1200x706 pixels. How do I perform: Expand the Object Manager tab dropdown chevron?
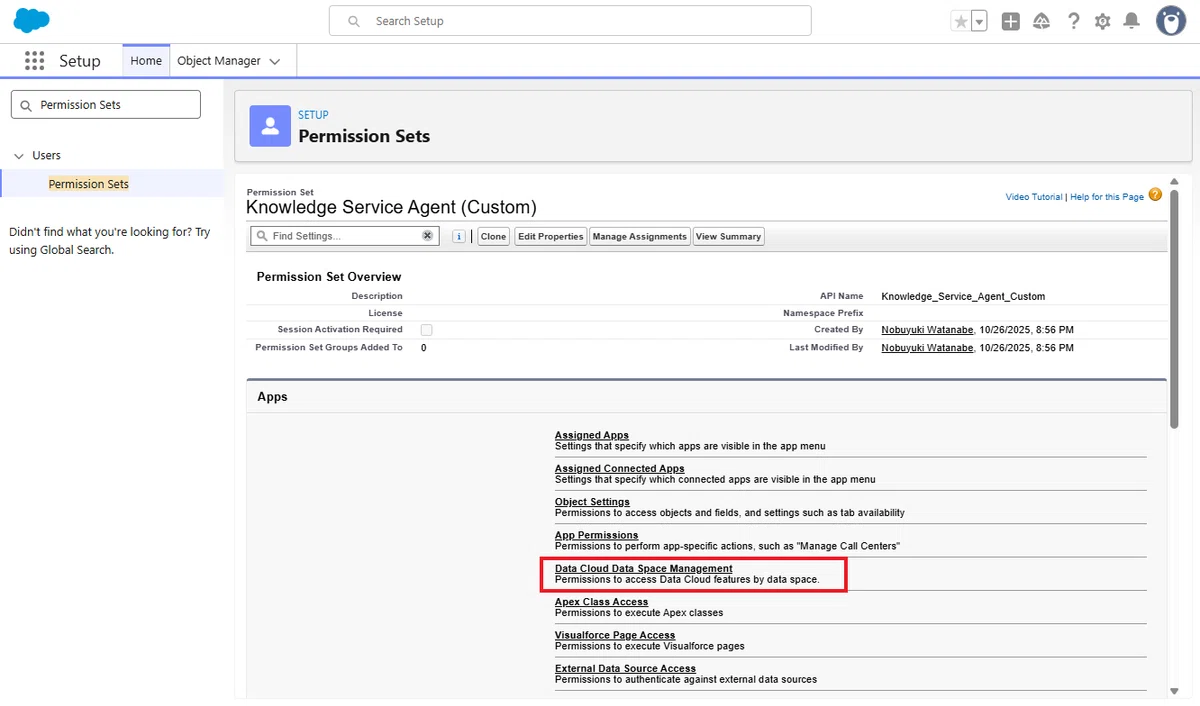coord(275,62)
